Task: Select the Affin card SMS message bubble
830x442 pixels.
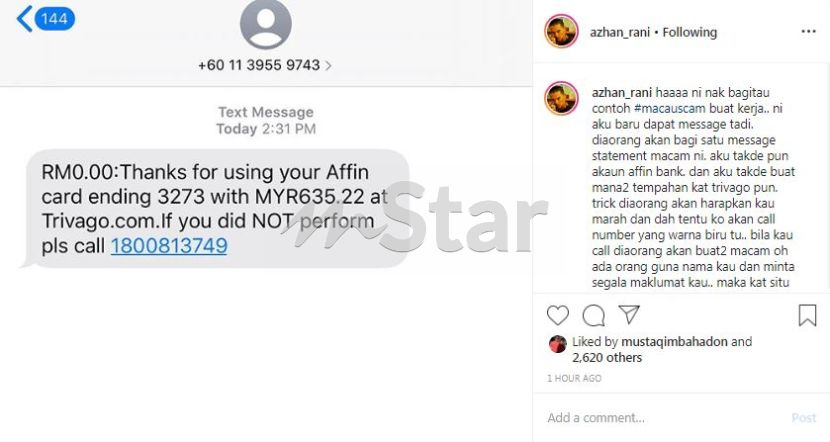Action: click(x=217, y=209)
